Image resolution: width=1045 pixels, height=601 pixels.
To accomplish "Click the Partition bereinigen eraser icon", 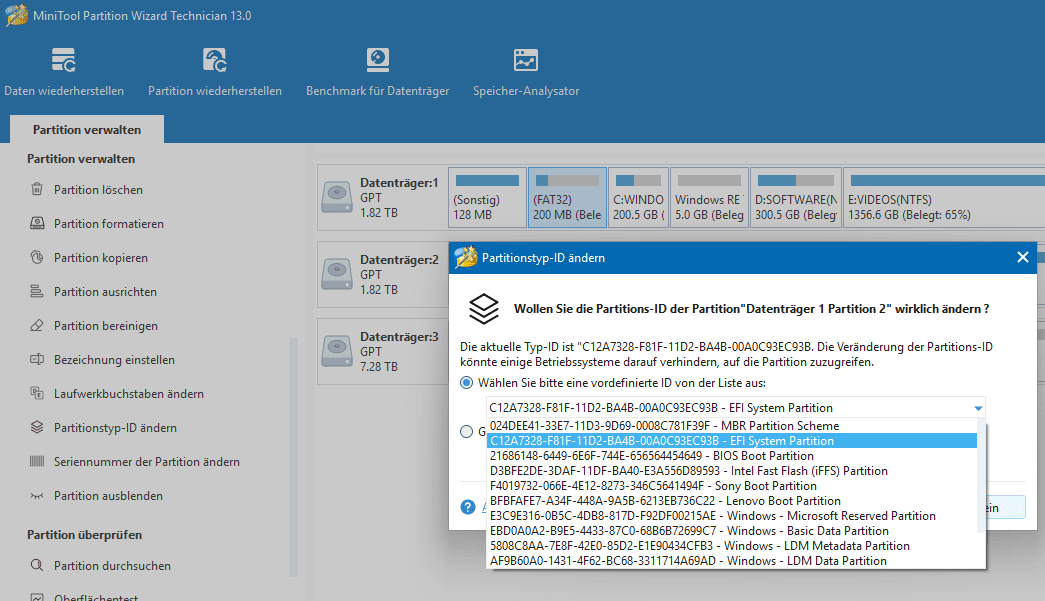I will pos(37,325).
